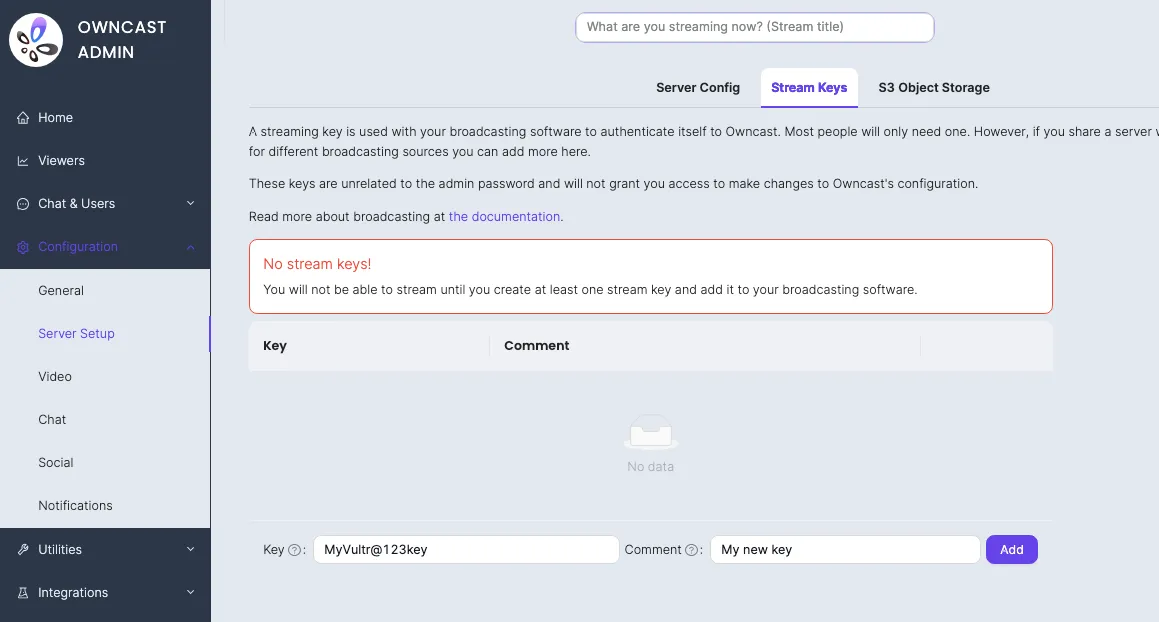1159x622 pixels.
Task: Click the Chat & Users bubble icon
Action: click(x=23, y=203)
